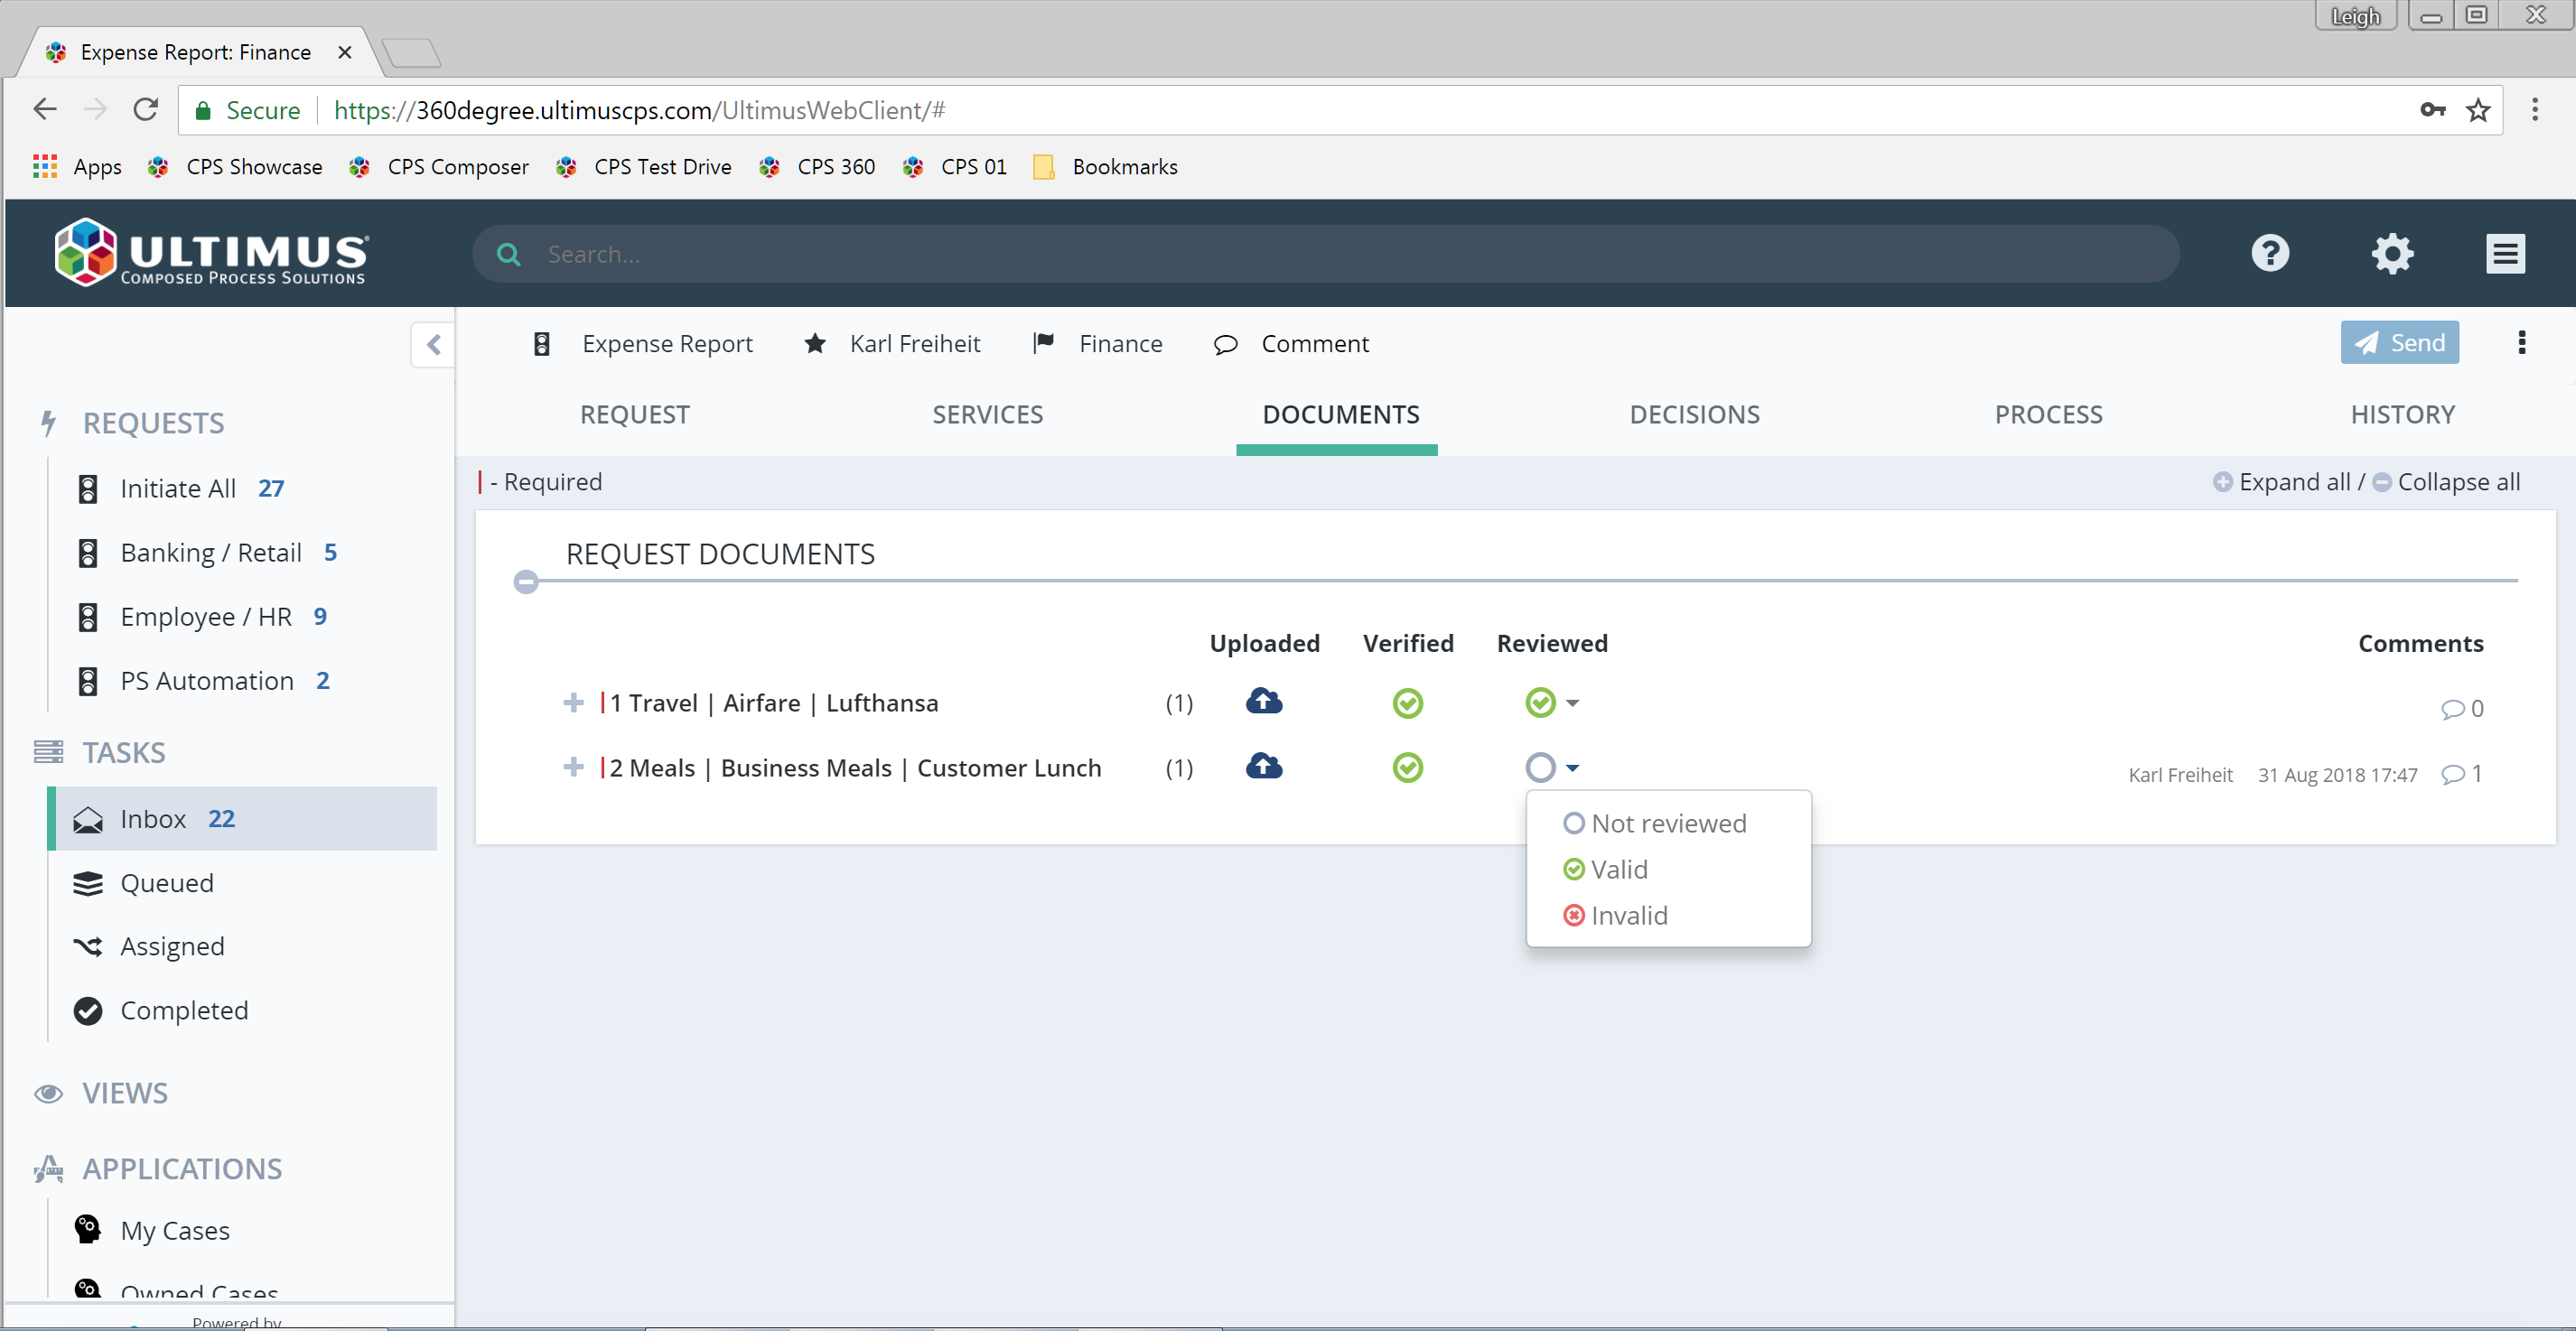Click the browser address bar URL

(640, 110)
